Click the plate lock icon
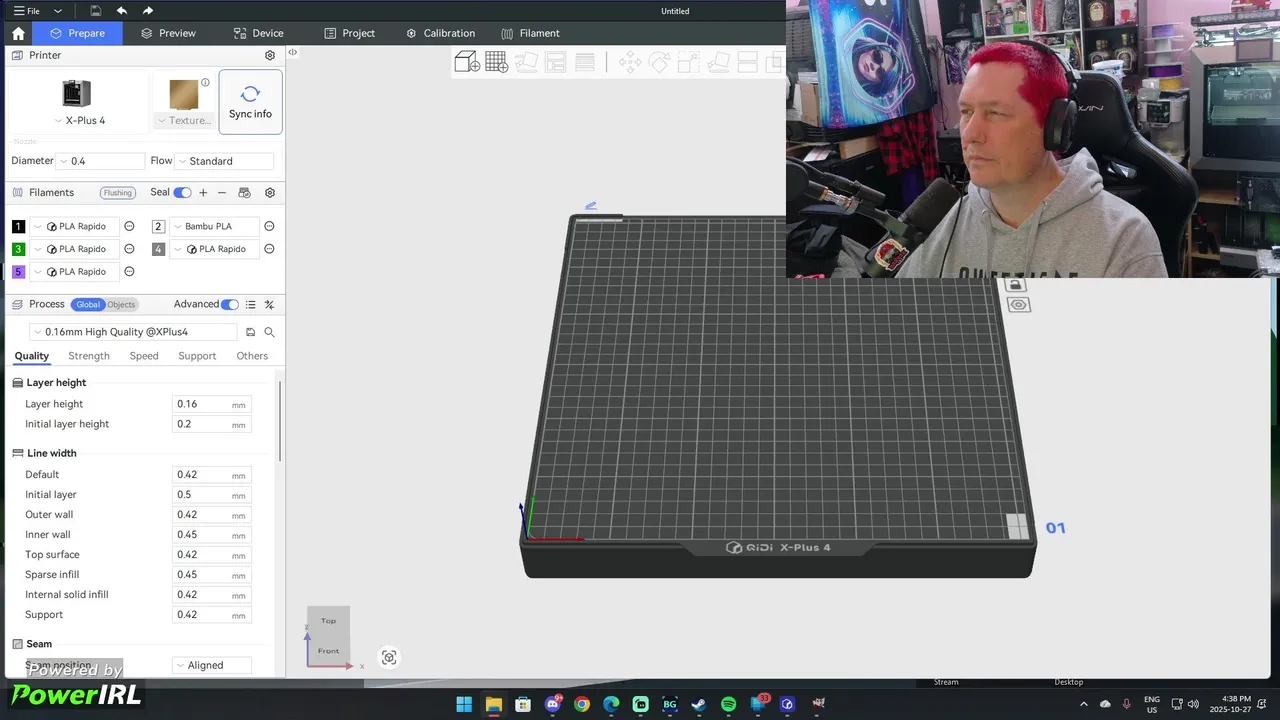The height and width of the screenshot is (720, 1280). [1016, 285]
